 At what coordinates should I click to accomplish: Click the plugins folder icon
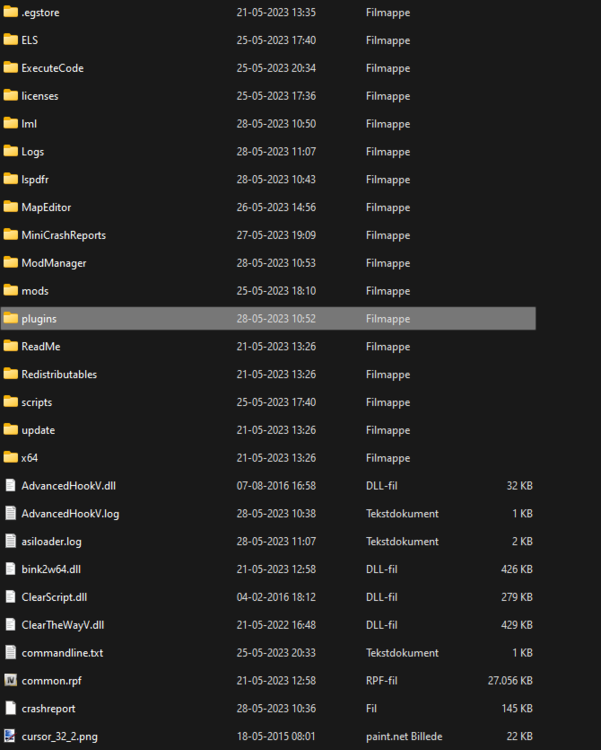pos(11,318)
